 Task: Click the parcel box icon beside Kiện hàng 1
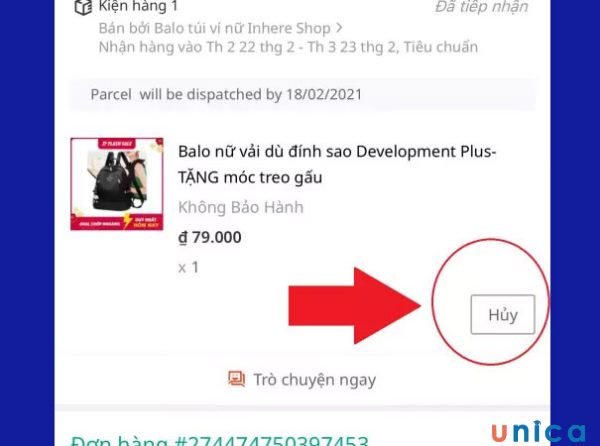point(83,7)
